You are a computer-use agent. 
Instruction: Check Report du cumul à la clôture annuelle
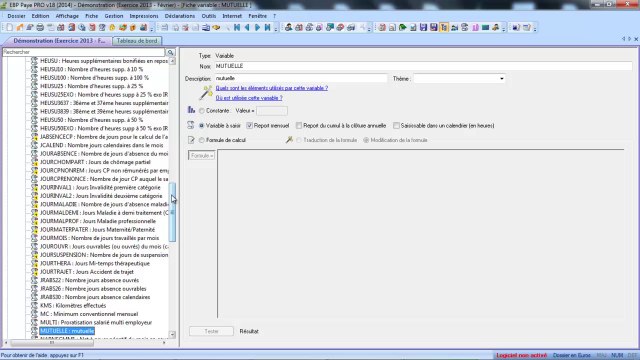coord(299,126)
